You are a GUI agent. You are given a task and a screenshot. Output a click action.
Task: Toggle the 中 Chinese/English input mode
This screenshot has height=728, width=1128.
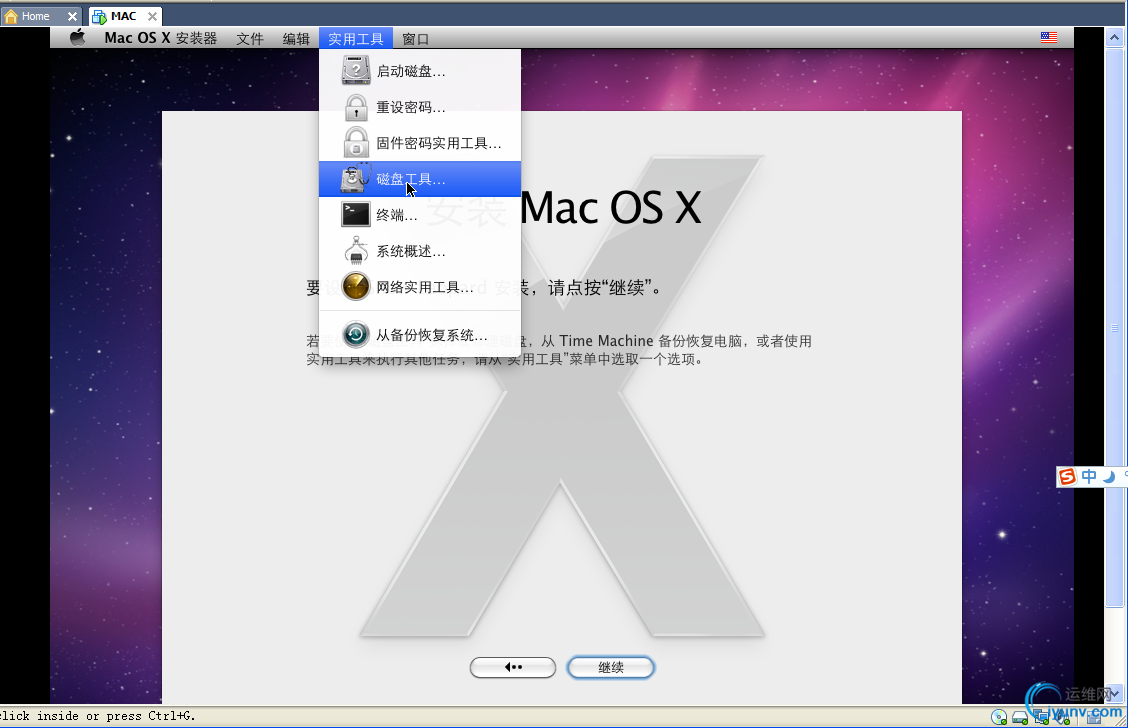click(x=1089, y=476)
